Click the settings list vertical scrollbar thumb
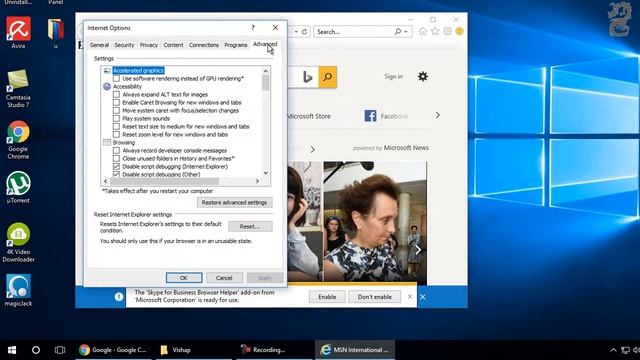 (266, 83)
